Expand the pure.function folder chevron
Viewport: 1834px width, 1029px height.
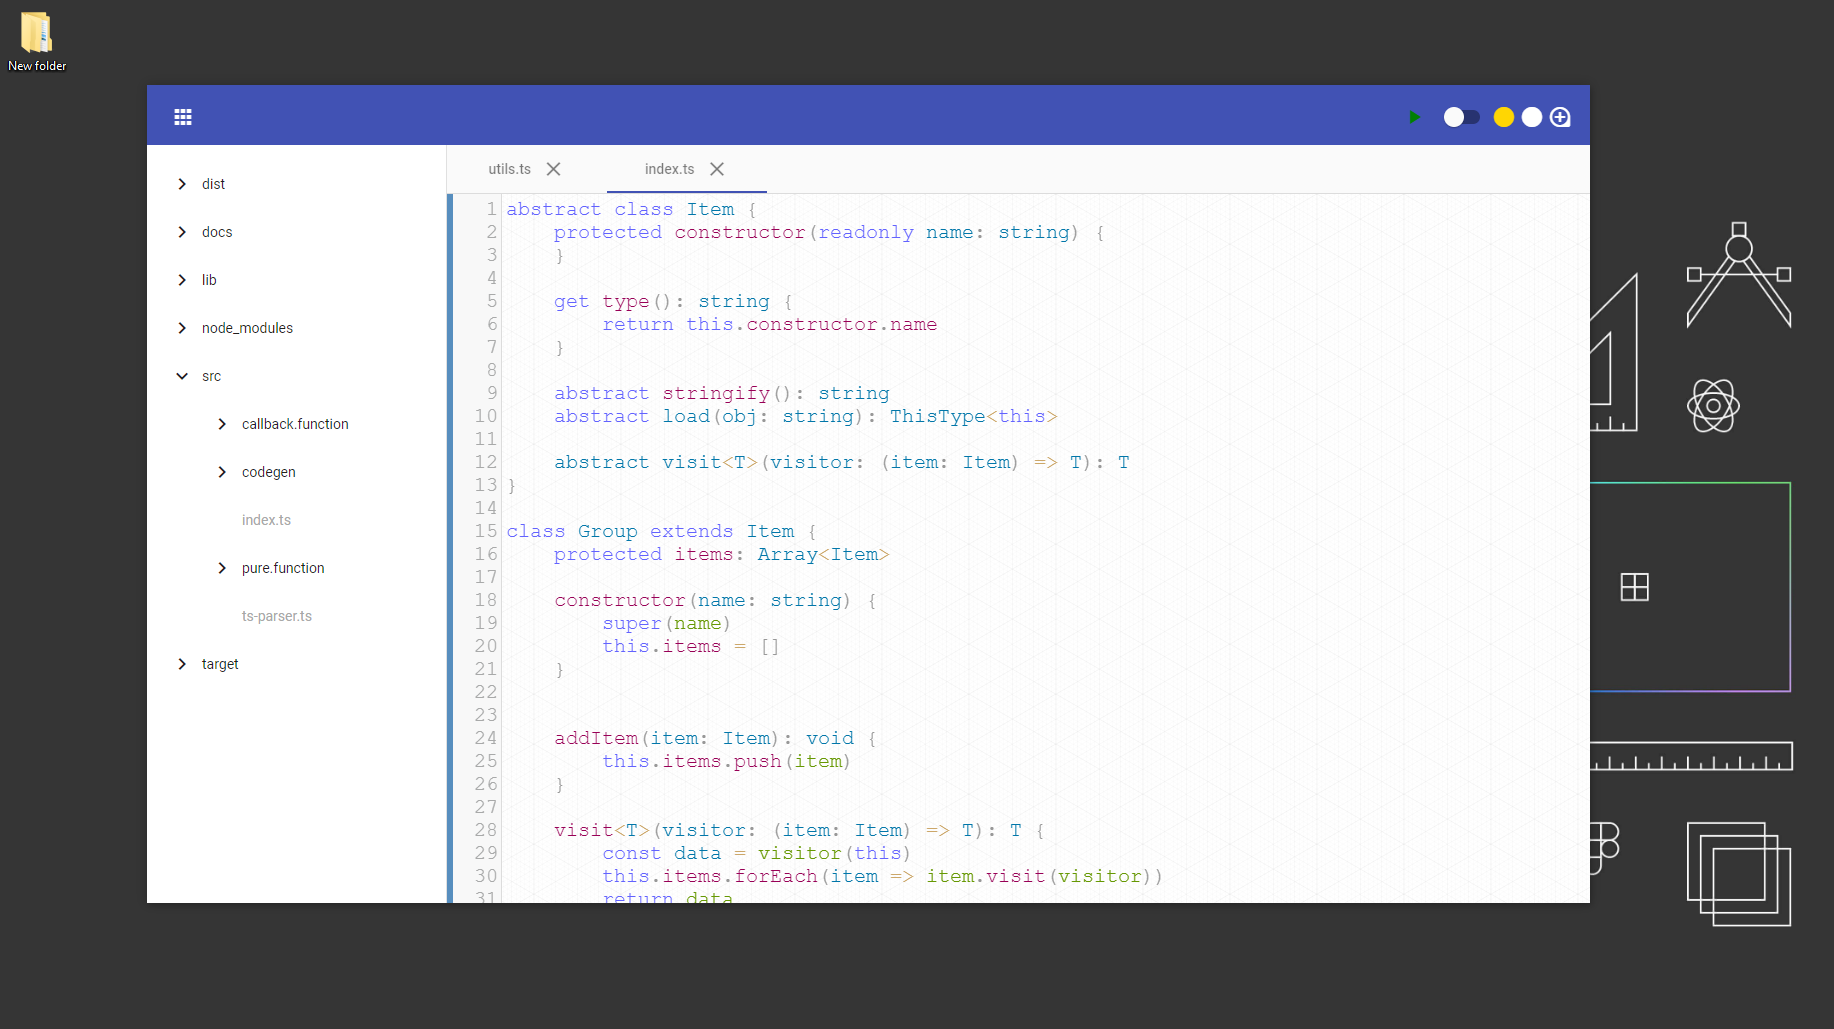pos(222,568)
